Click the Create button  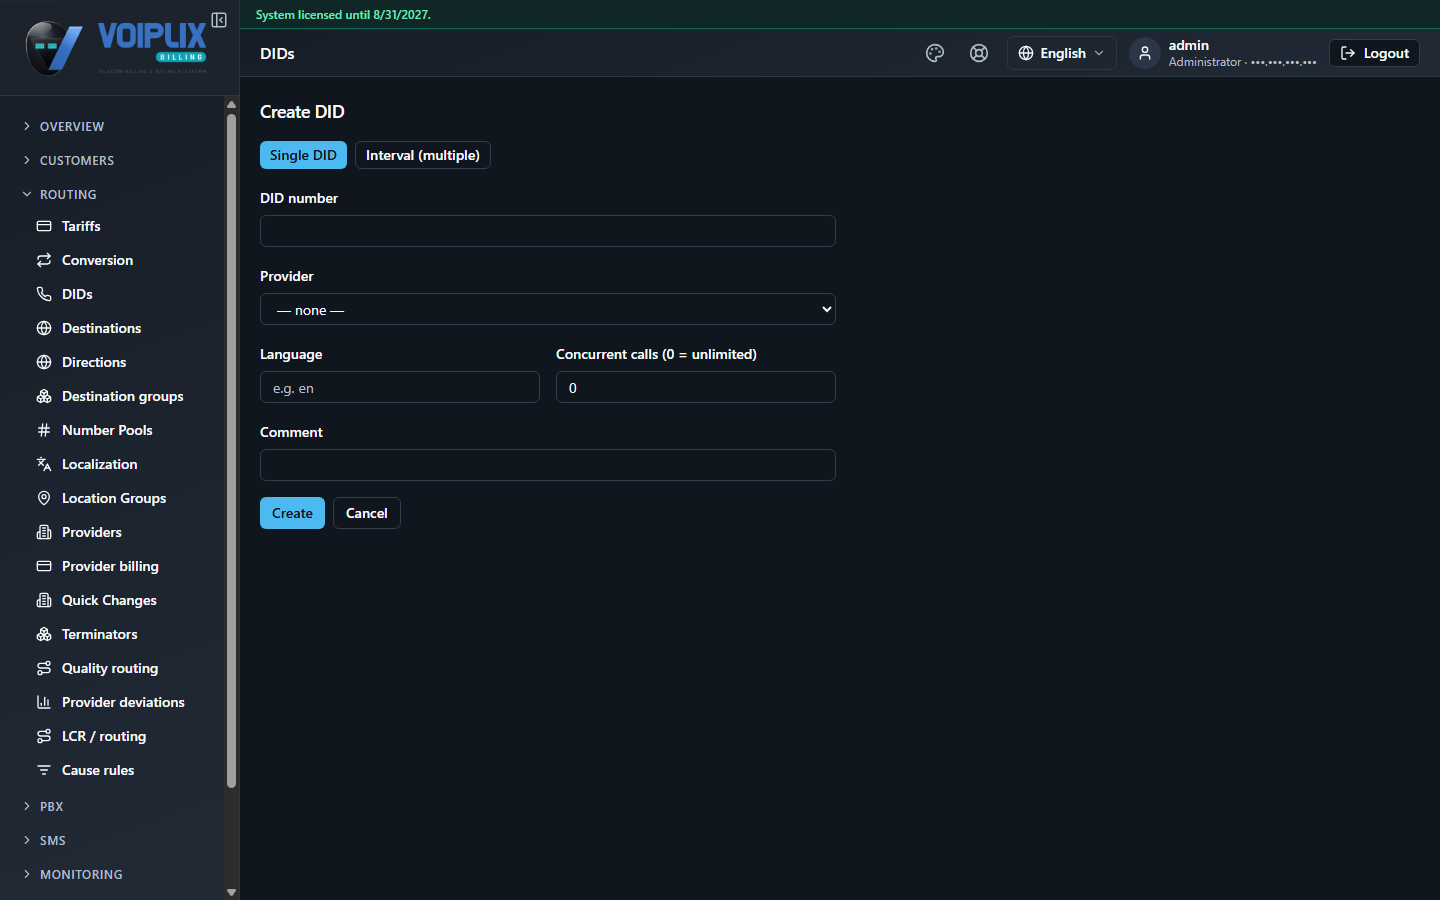click(x=292, y=513)
